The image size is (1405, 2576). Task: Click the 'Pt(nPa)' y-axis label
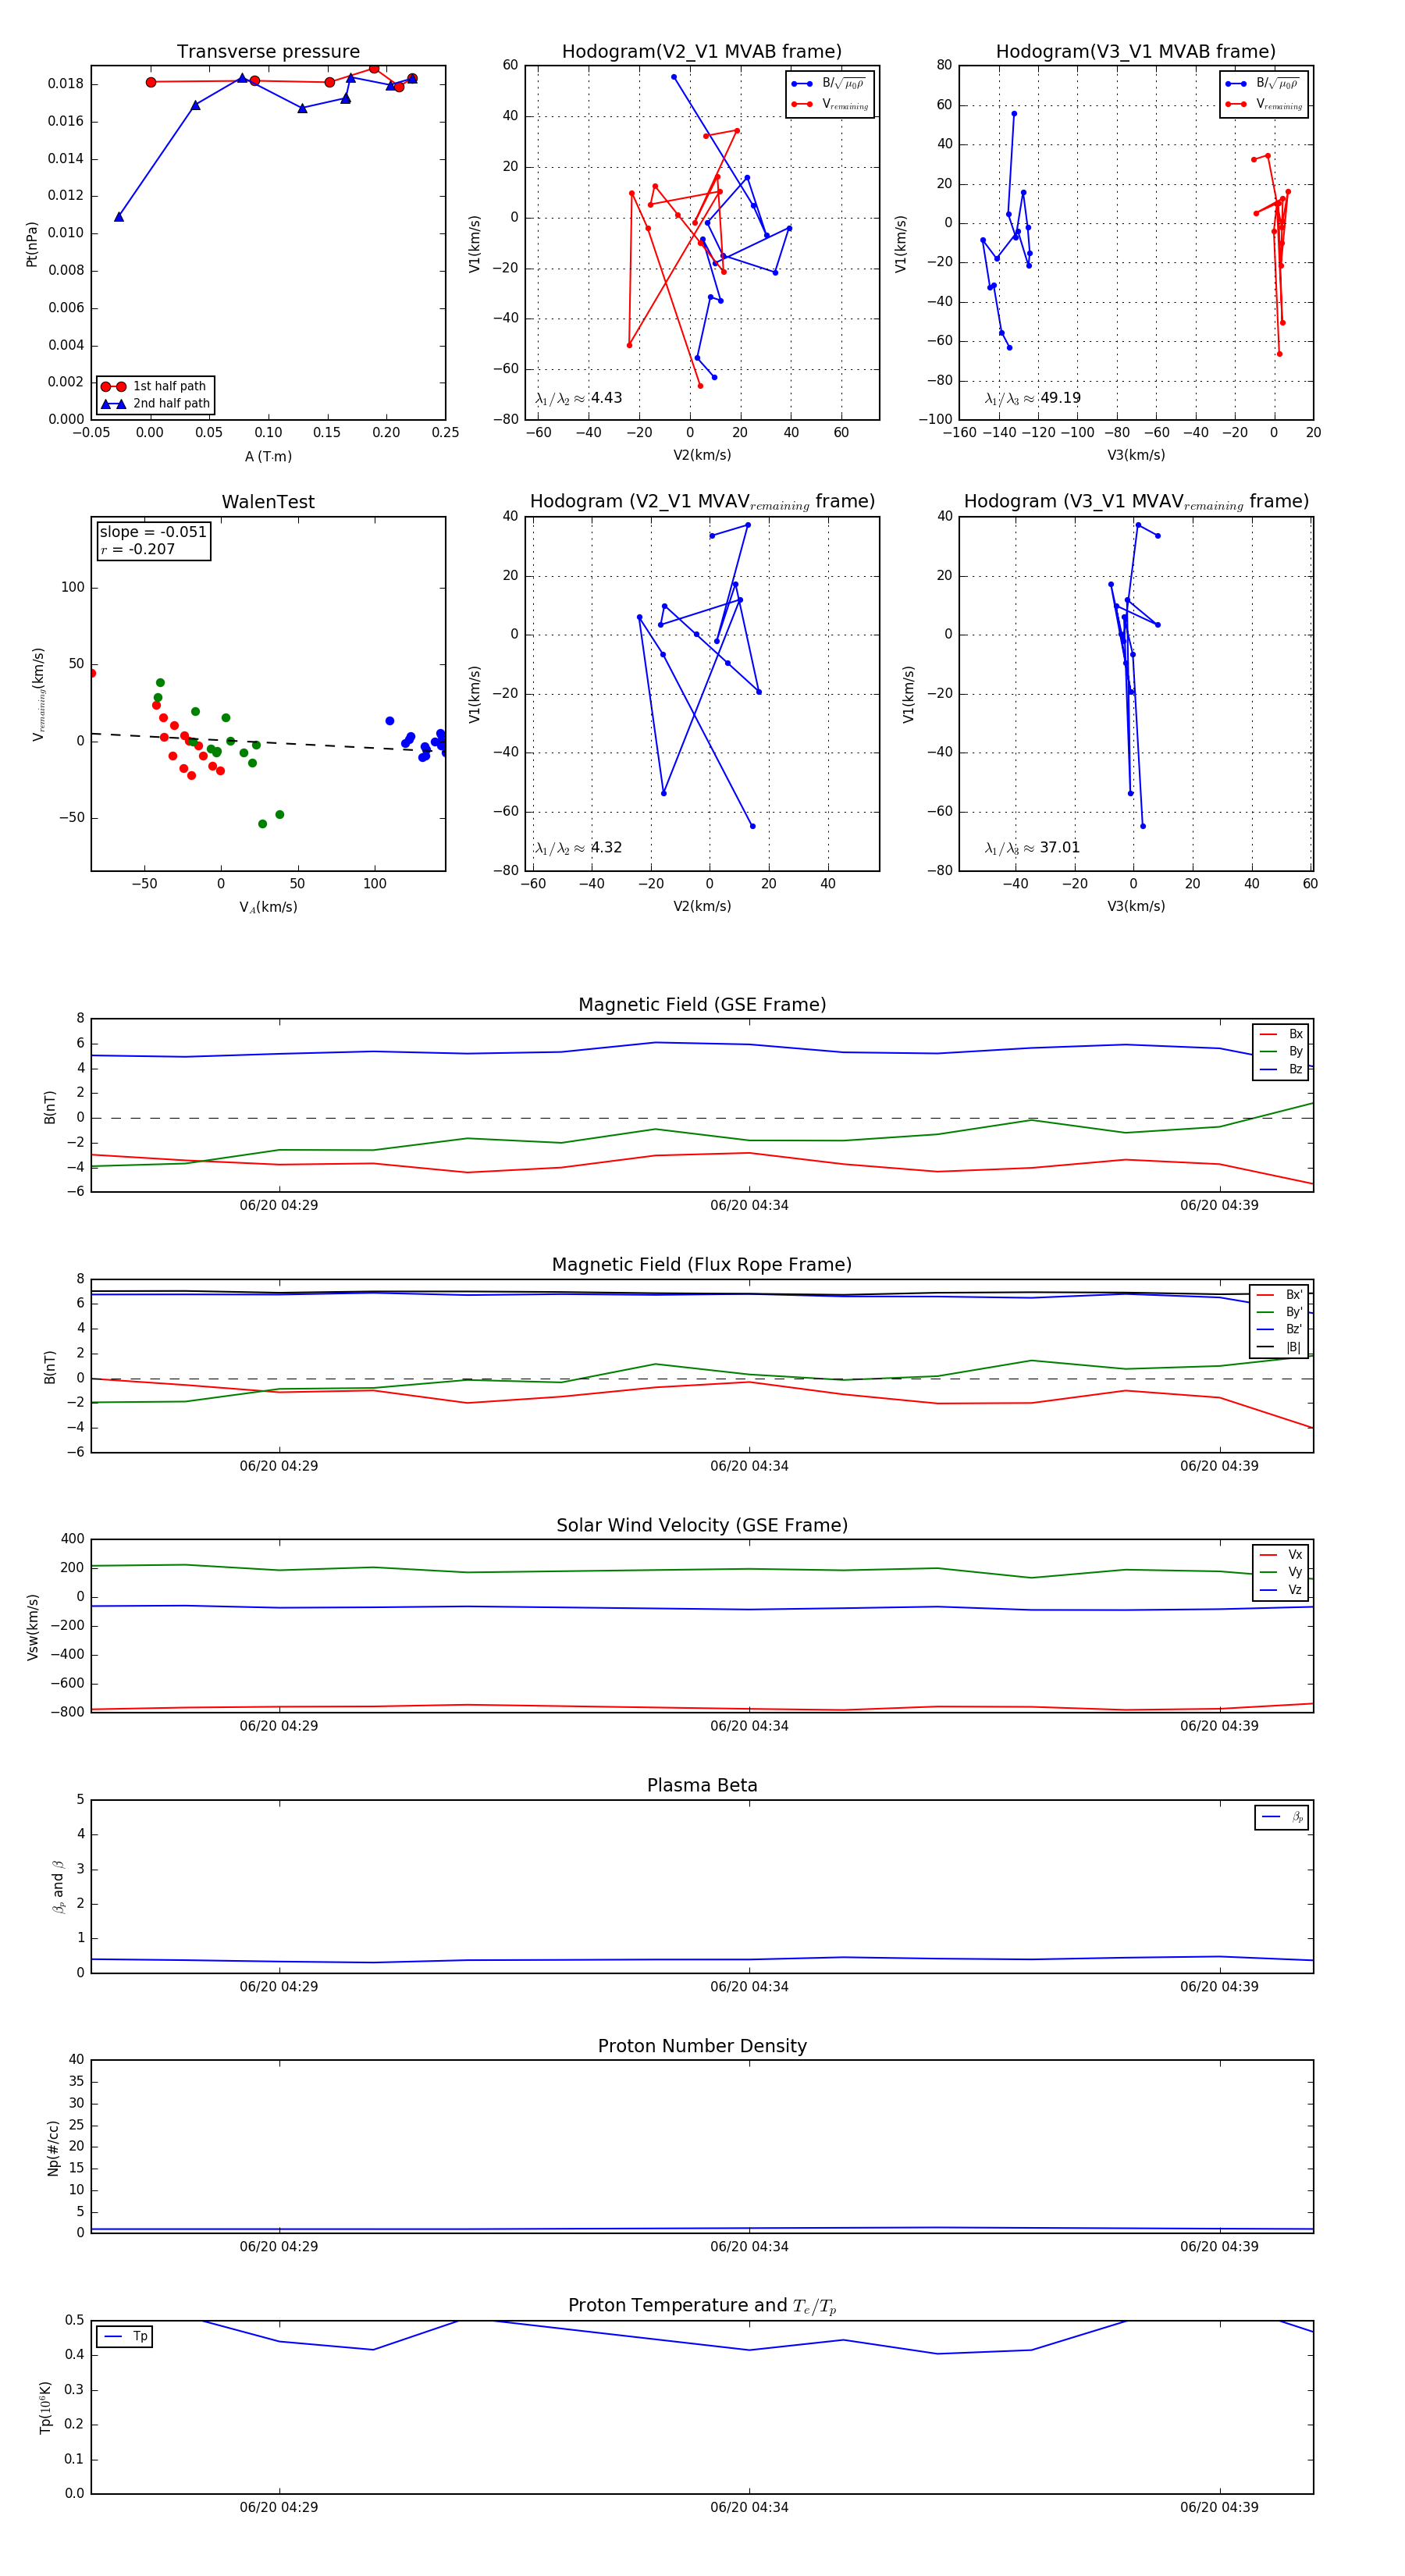pos(32,243)
